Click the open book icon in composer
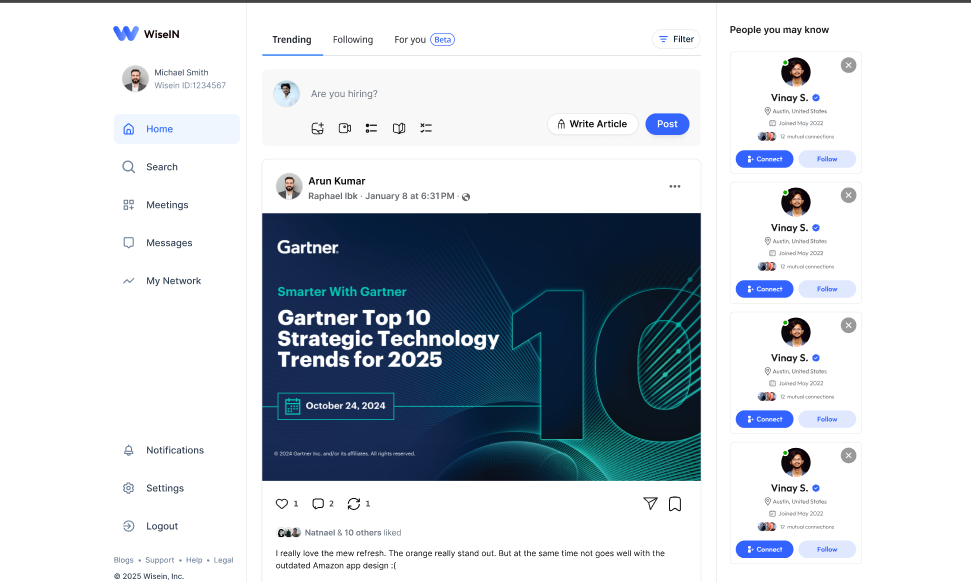 tap(399, 128)
